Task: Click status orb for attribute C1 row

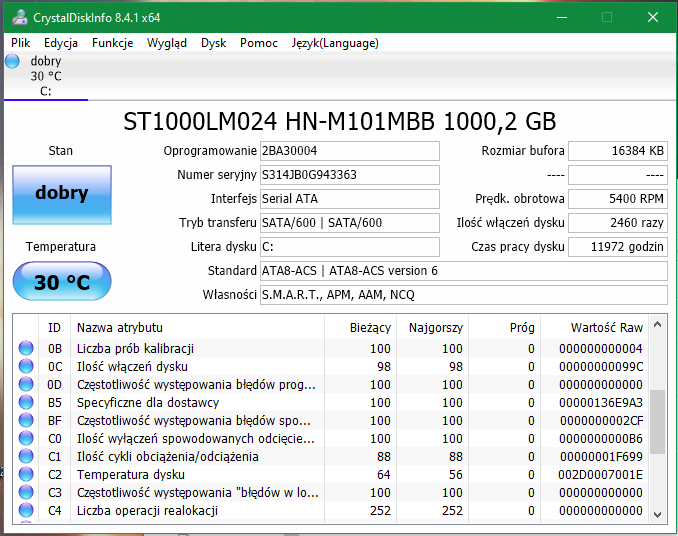Action: [26, 456]
